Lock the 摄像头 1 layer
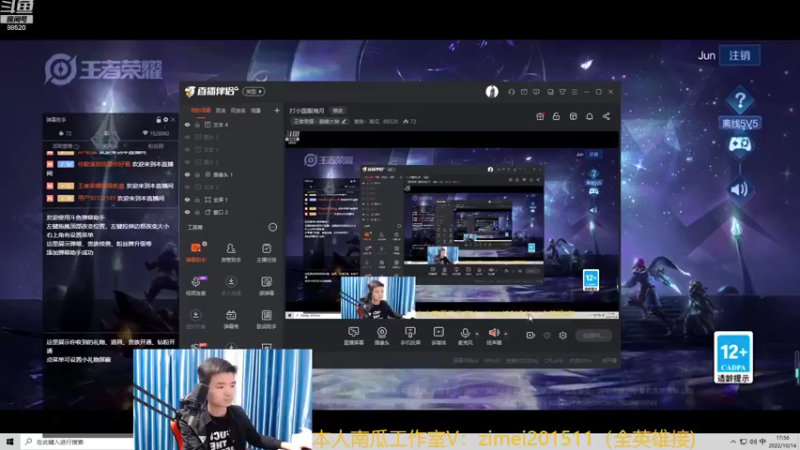Image resolution: width=800 pixels, height=450 pixels. pyautogui.click(x=197, y=174)
